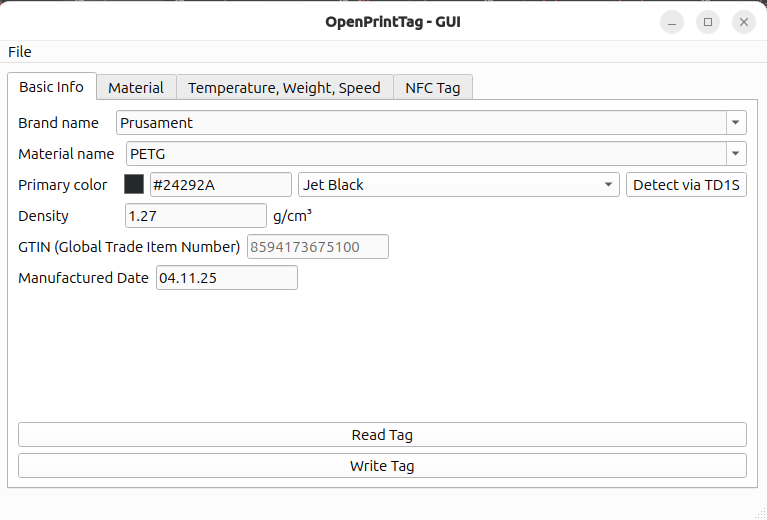The height and width of the screenshot is (520, 767).
Task: Open the Jet Black color name dropdown
Action: coord(459,185)
